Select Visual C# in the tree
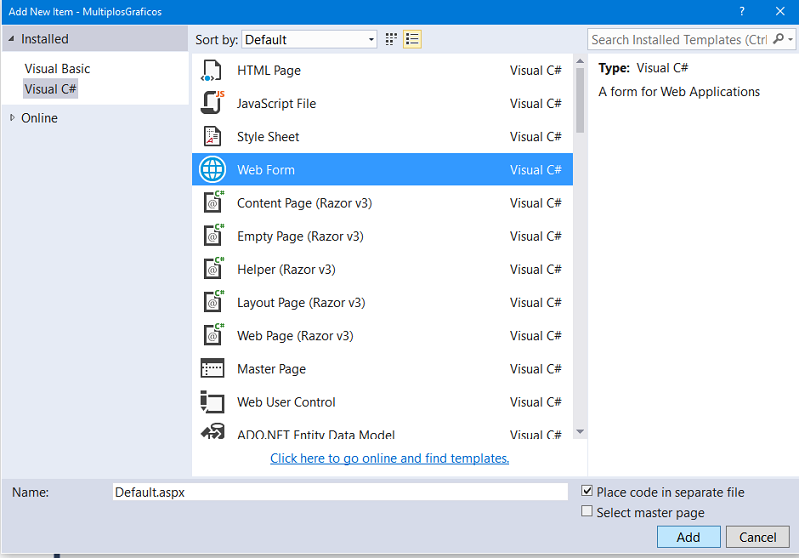This screenshot has height=558, width=799. coord(50,89)
